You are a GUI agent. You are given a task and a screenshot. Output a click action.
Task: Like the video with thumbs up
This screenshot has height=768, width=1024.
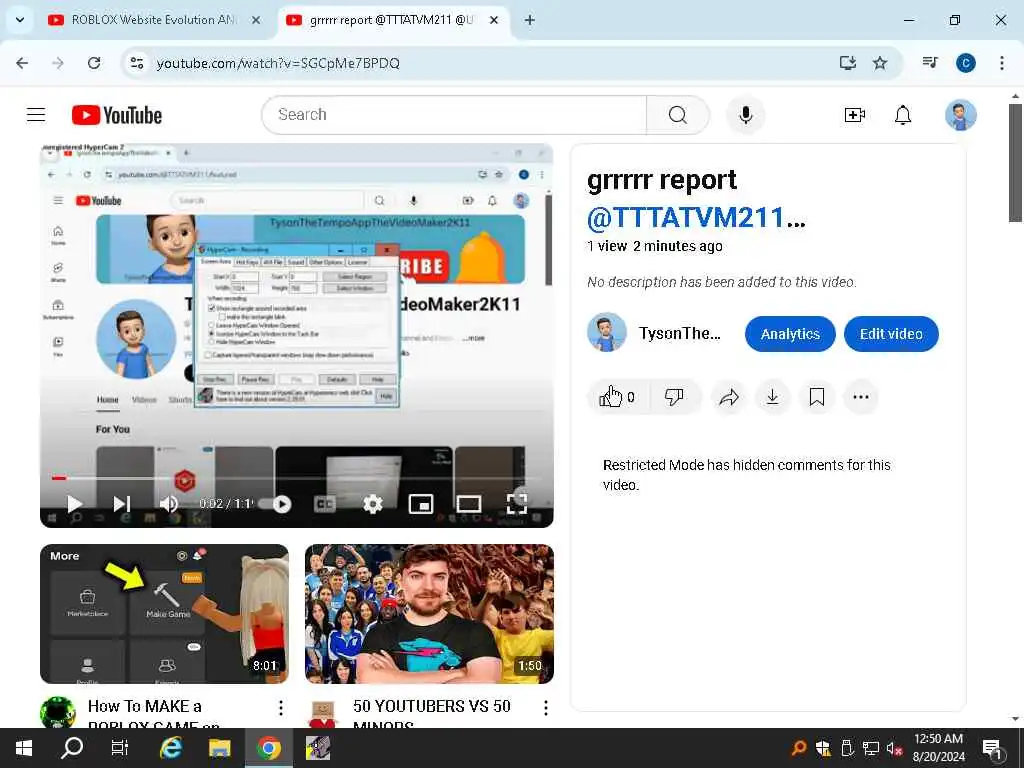pyautogui.click(x=617, y=396)
